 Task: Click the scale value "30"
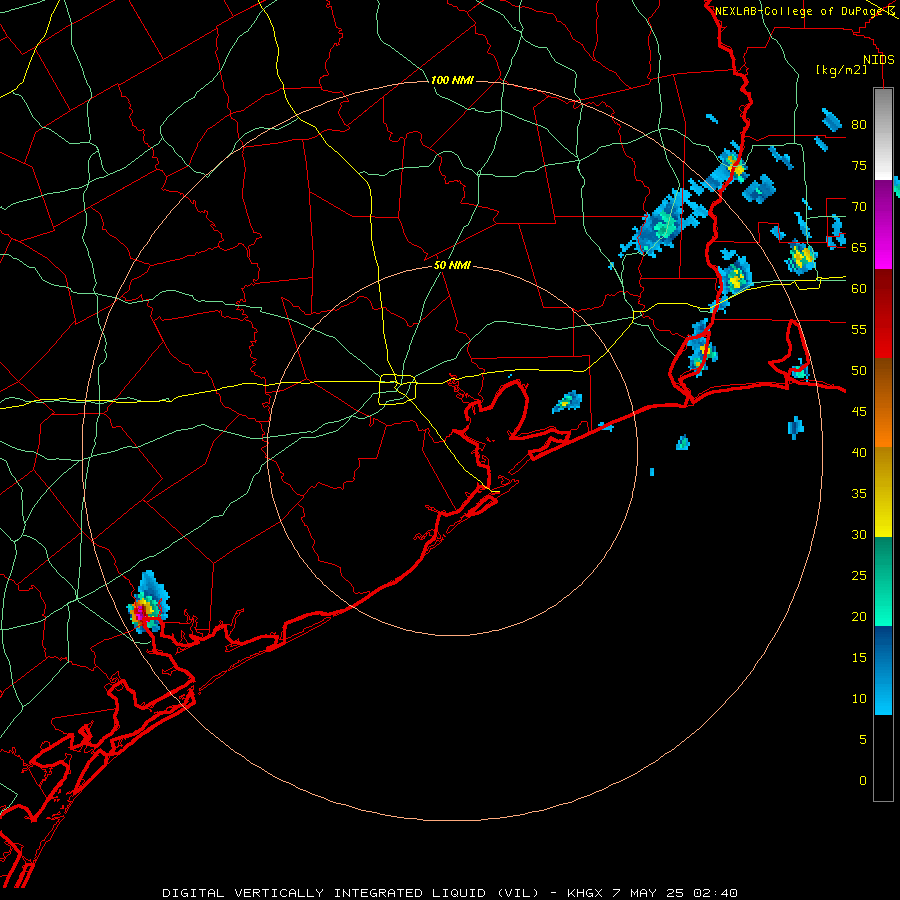(859, 534)
